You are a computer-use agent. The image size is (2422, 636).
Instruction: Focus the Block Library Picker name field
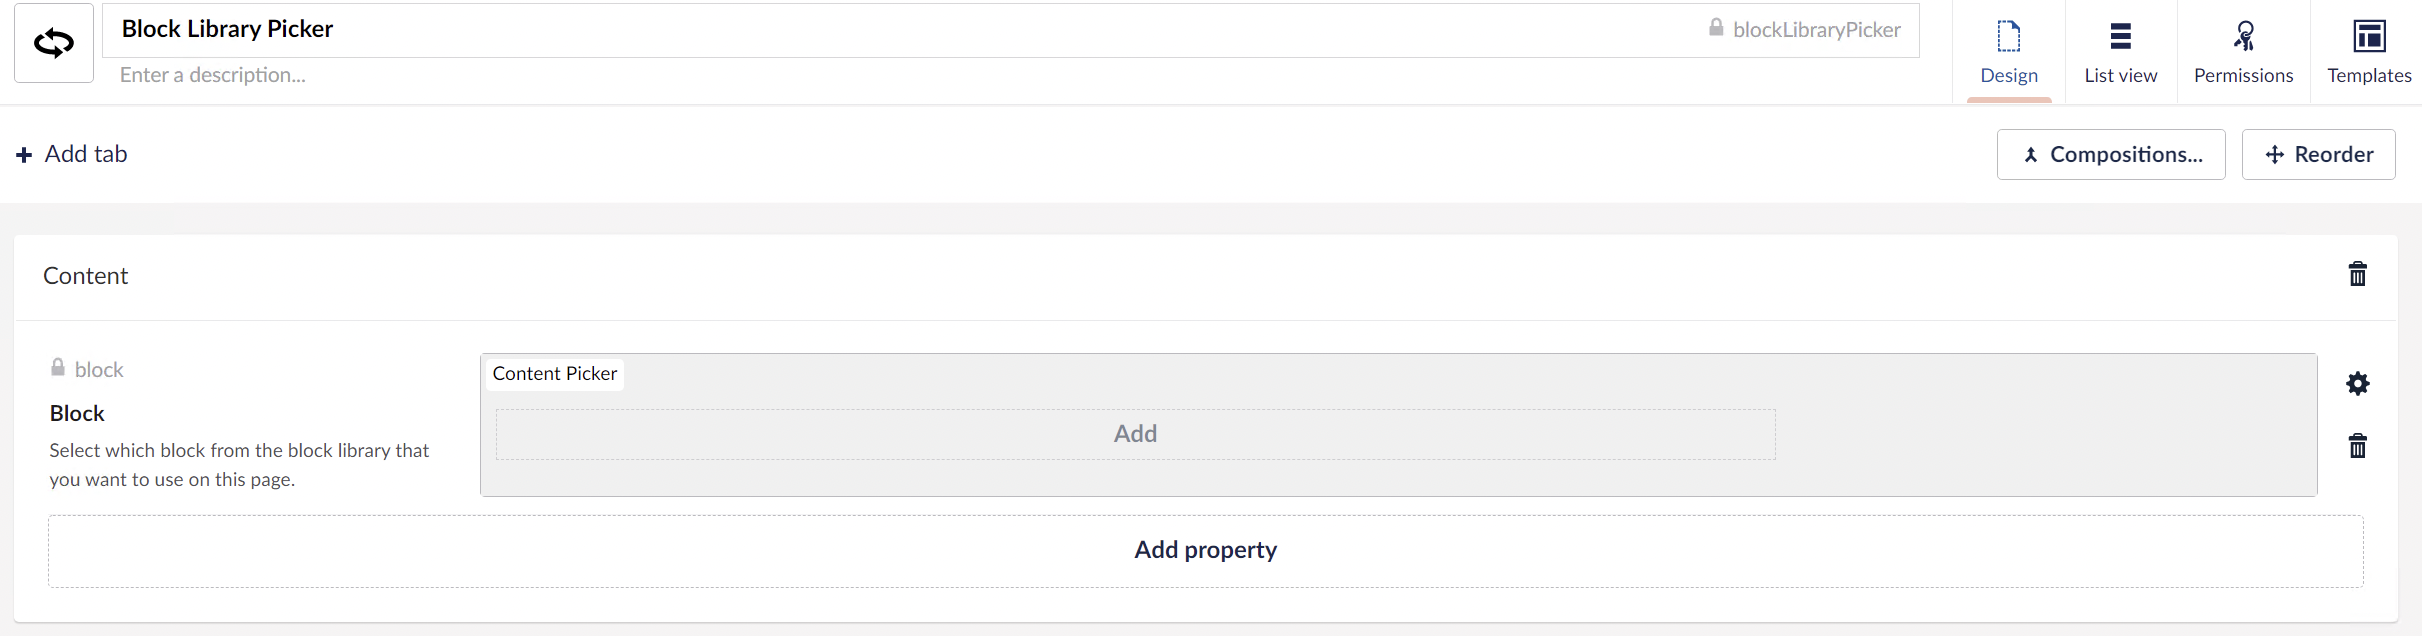pos(900,30)
